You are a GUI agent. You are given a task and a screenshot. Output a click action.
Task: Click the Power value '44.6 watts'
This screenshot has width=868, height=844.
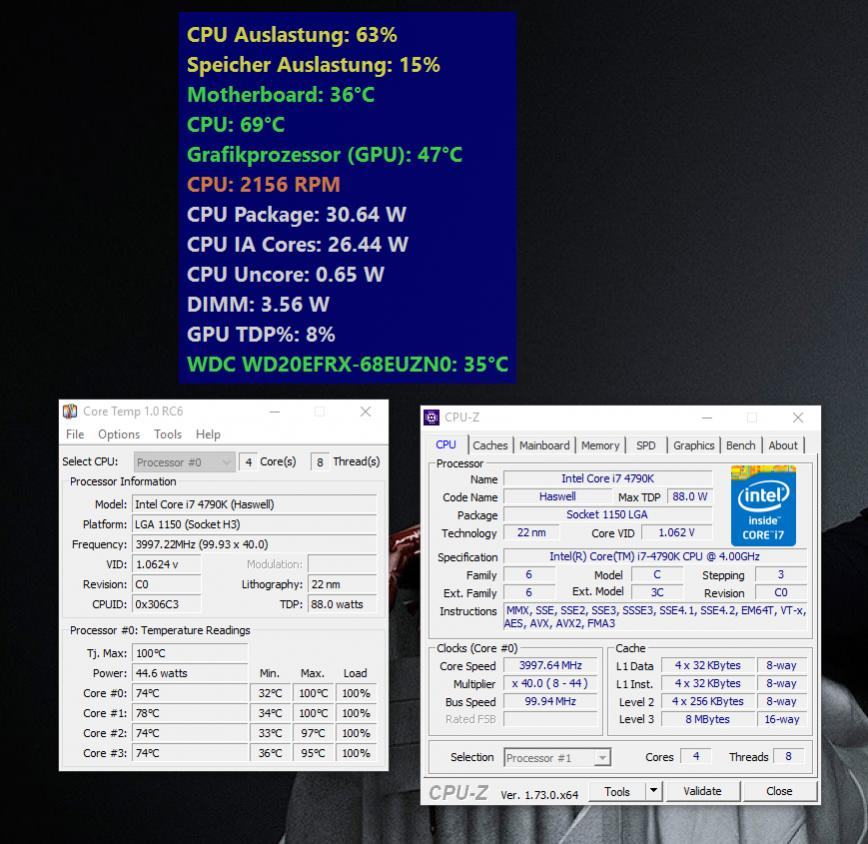click(x=190, y=673)
